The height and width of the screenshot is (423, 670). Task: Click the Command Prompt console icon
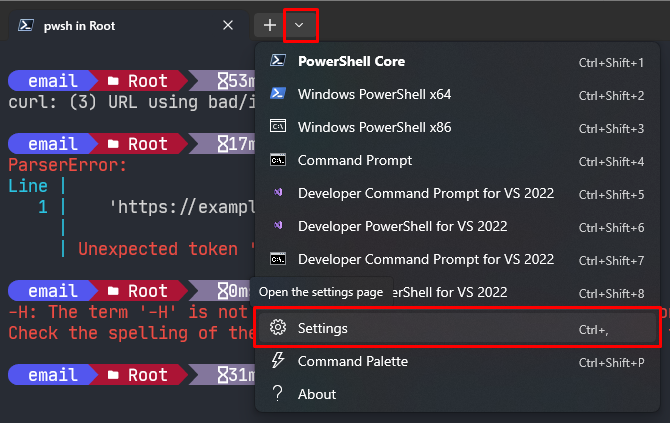pyautogui.click(x=278, y=159)
